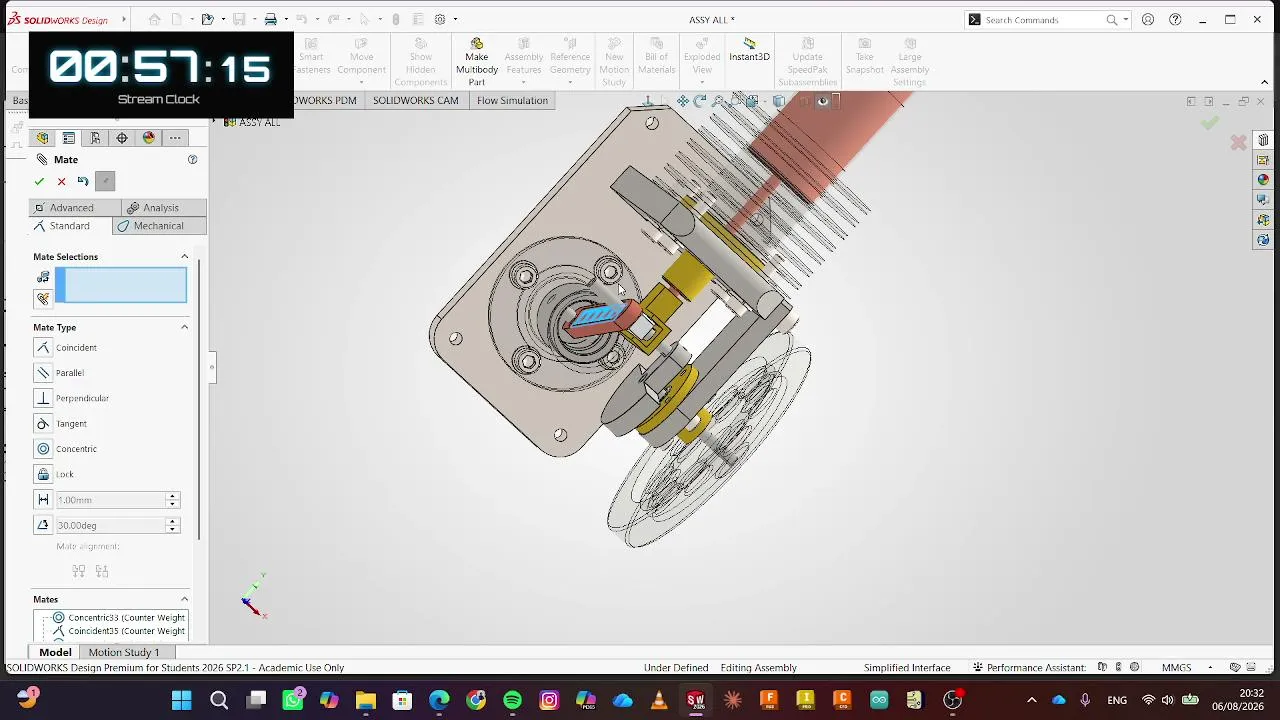Image resolution: width=1280 pixels, height=720 pixels.
Task: Open the Appearances color-ball icon in the task pane
Action: [1263, 180]
